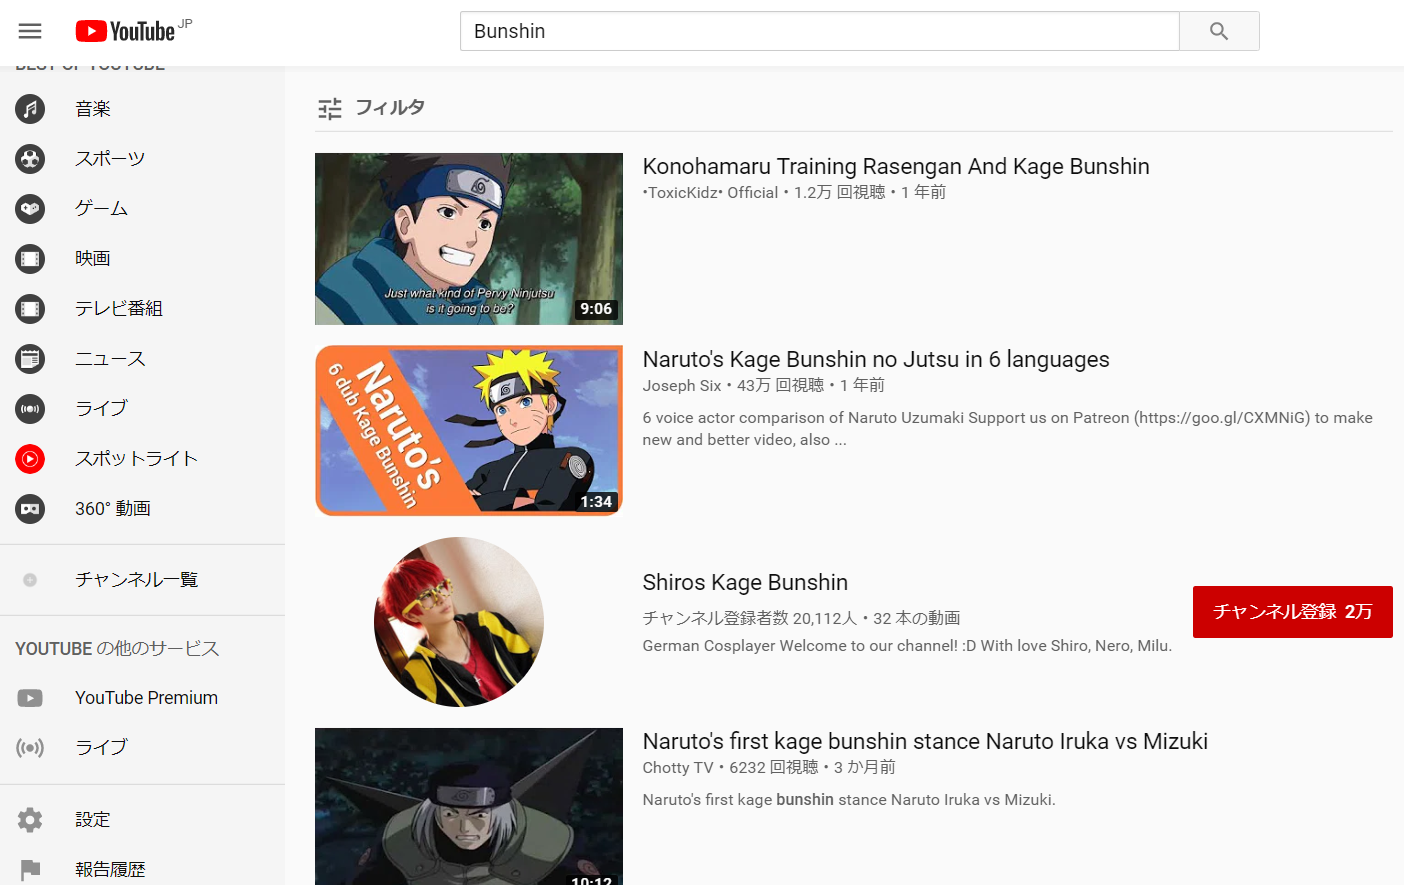Viewport: 1404px width, 885px height.
Task: Open 設定 sidebar link
Action: click(93, 820)
